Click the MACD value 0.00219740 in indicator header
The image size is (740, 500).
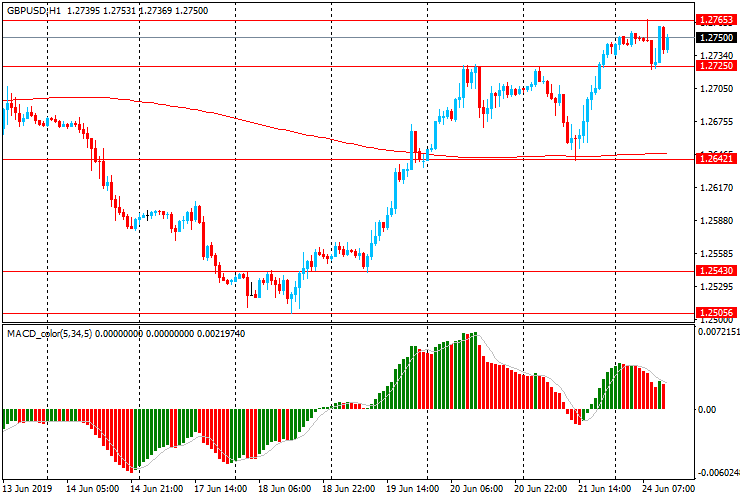[x=221, y=334]
